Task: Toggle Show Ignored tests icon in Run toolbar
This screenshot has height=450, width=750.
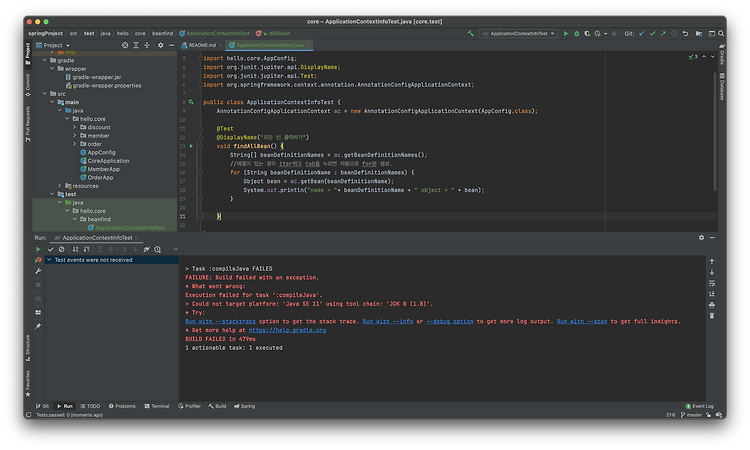Action: (62, 249)
